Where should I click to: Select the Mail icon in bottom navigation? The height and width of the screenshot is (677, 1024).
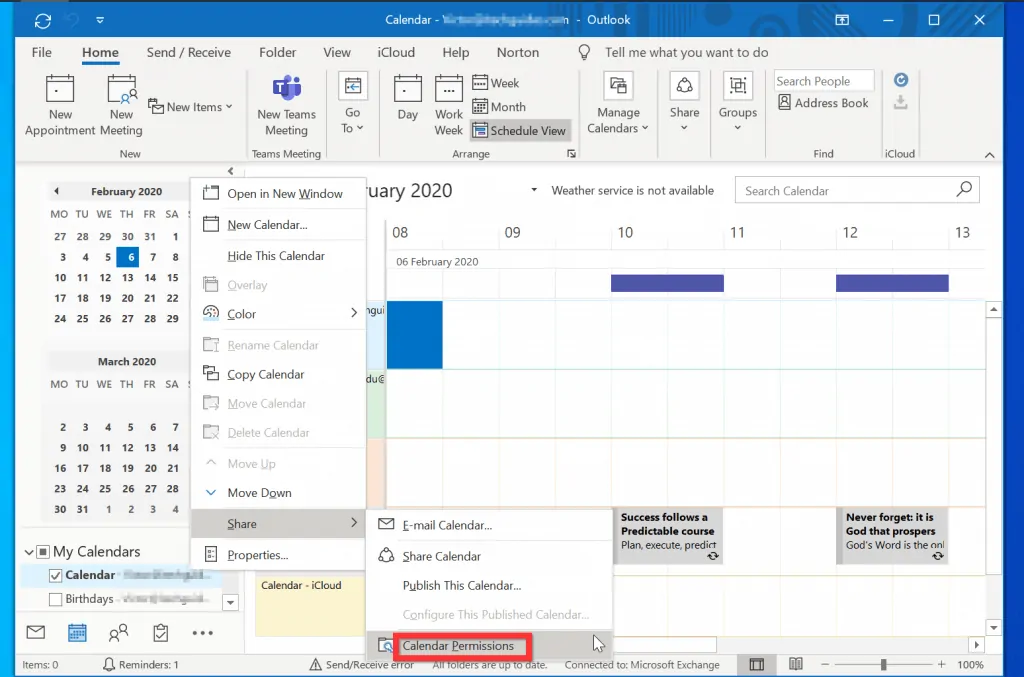36,632
